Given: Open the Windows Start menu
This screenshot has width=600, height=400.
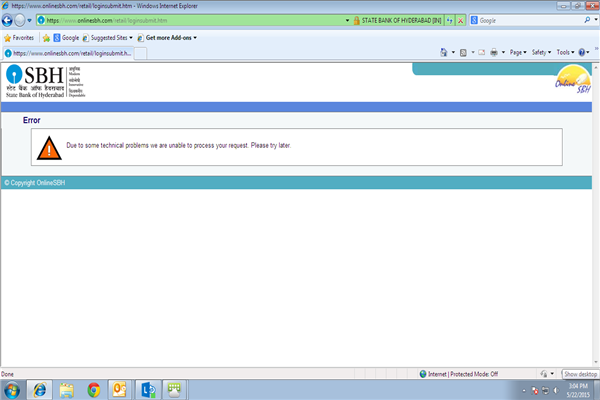Looking at the screenshot, I should point(12,390).
